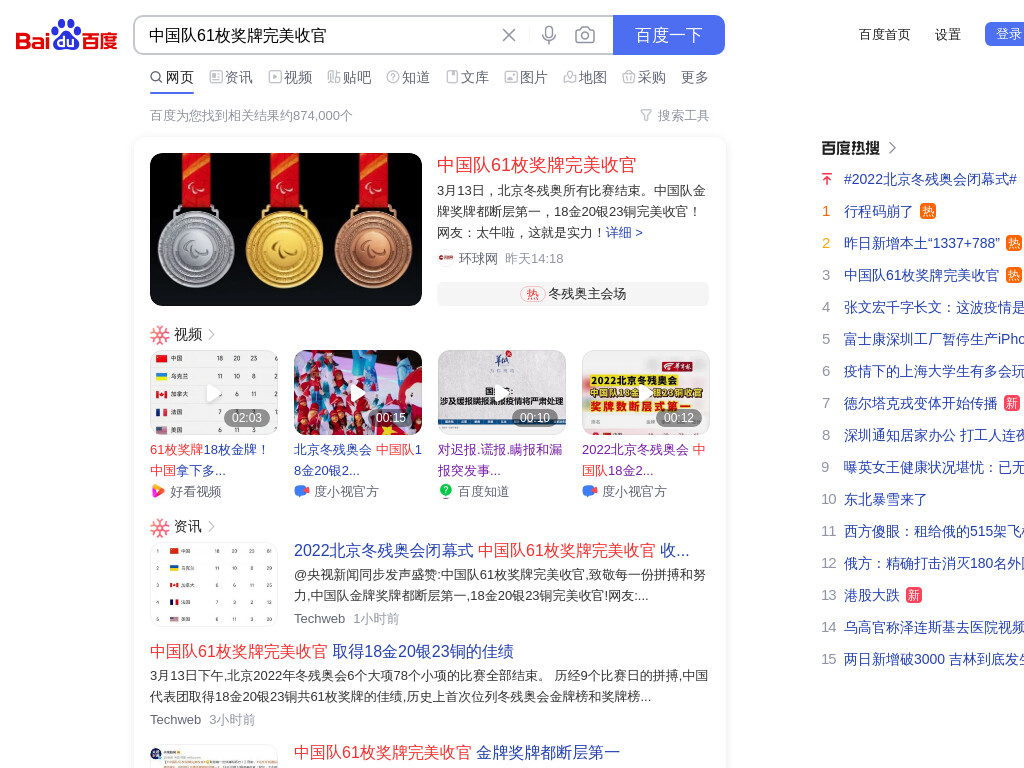This screenshot has height=768, width=1024.
Task: Clear the search box with X icon
Action: (509, 35)
